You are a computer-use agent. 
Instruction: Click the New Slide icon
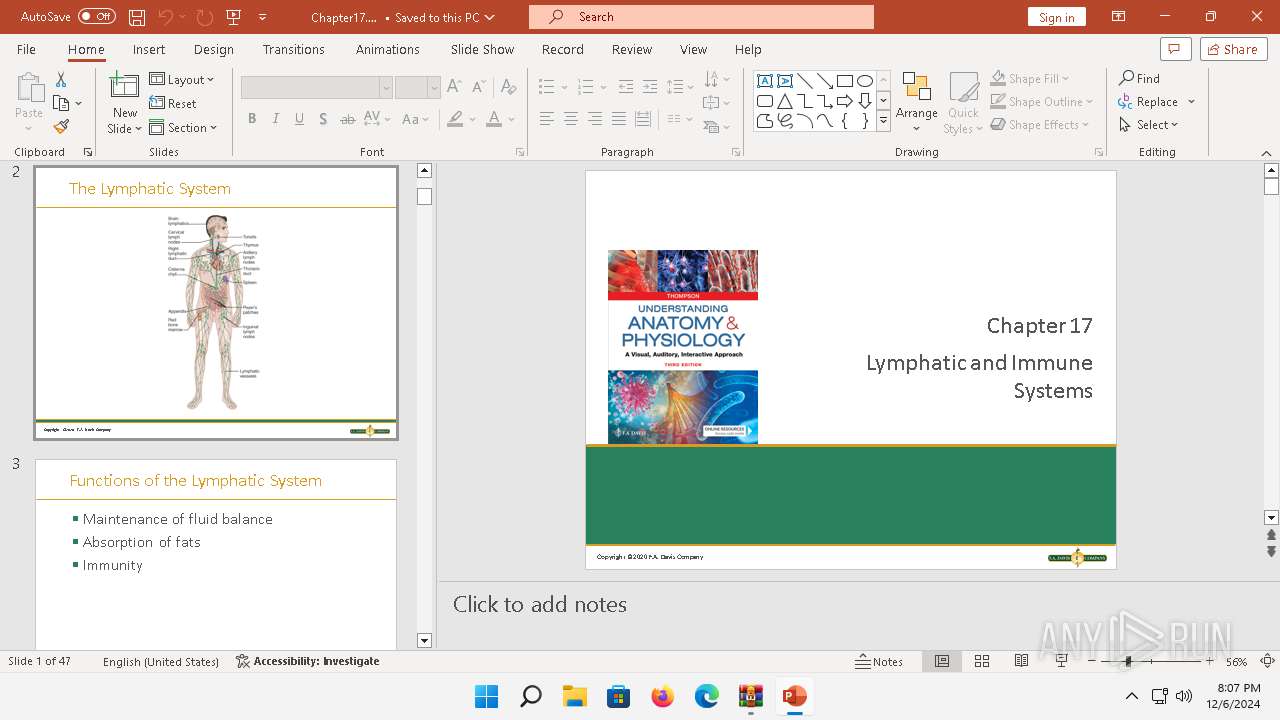[124, 88]
